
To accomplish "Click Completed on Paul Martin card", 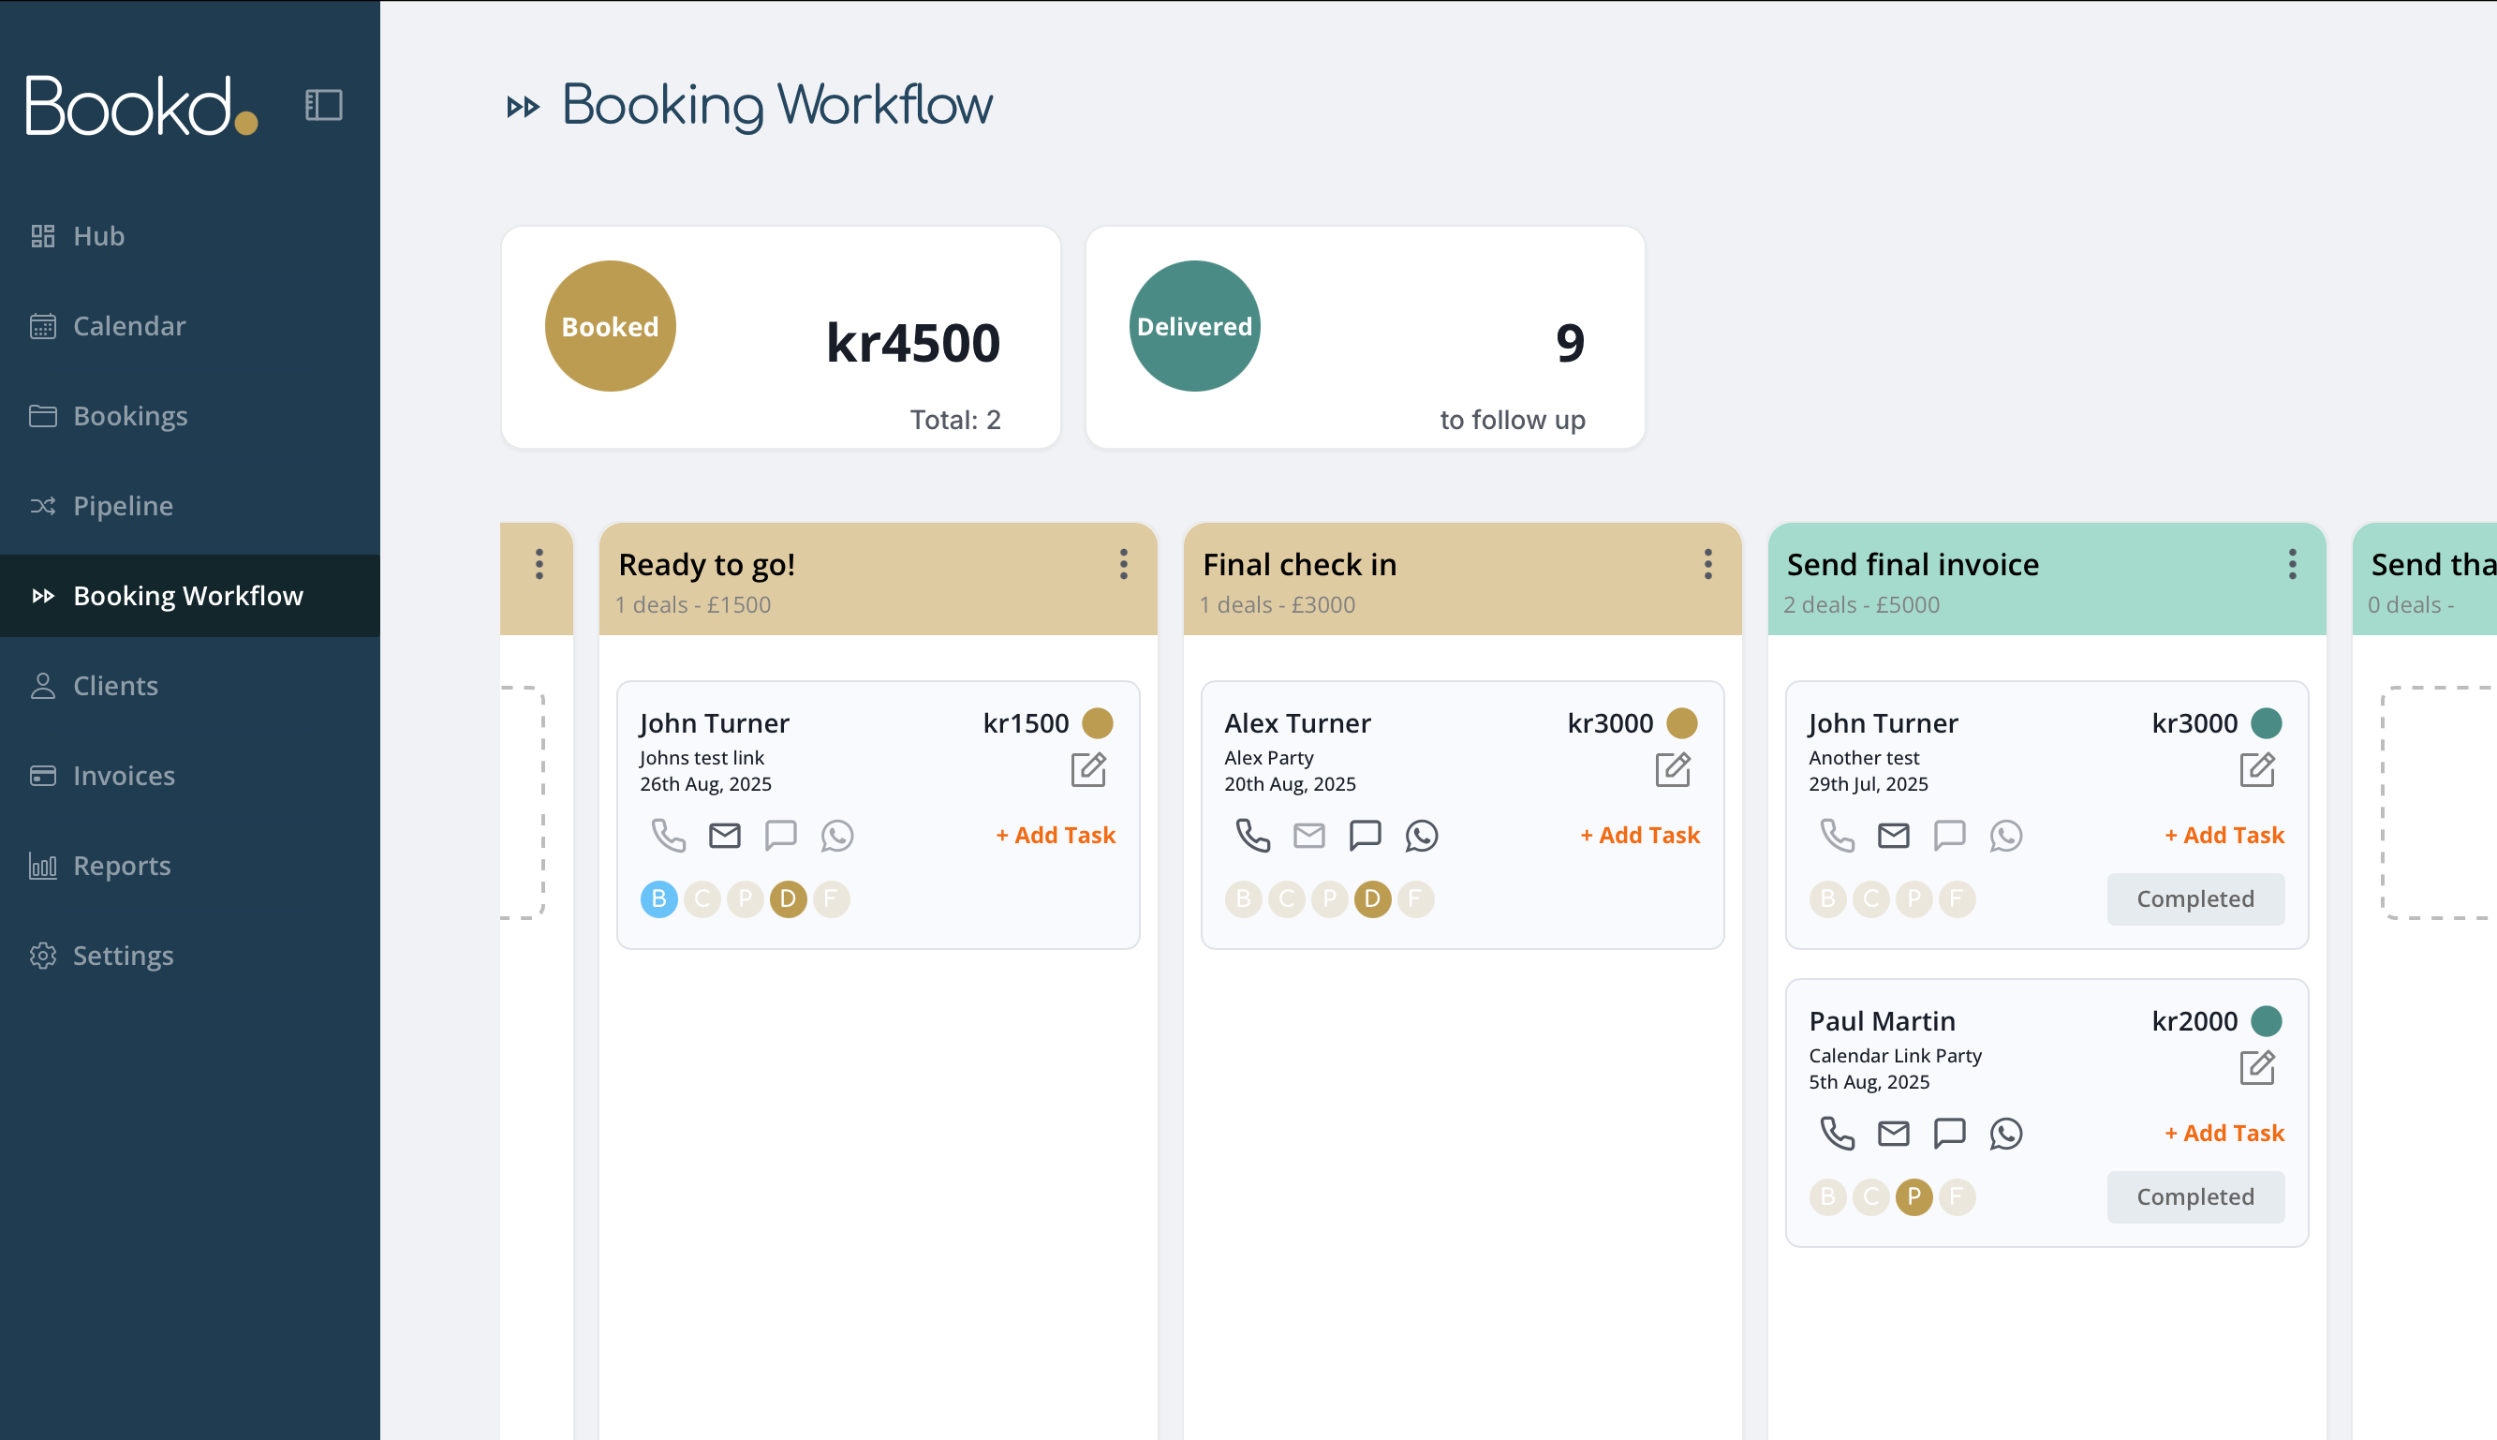I will pyautogui.click(x=2195, y=1197).
